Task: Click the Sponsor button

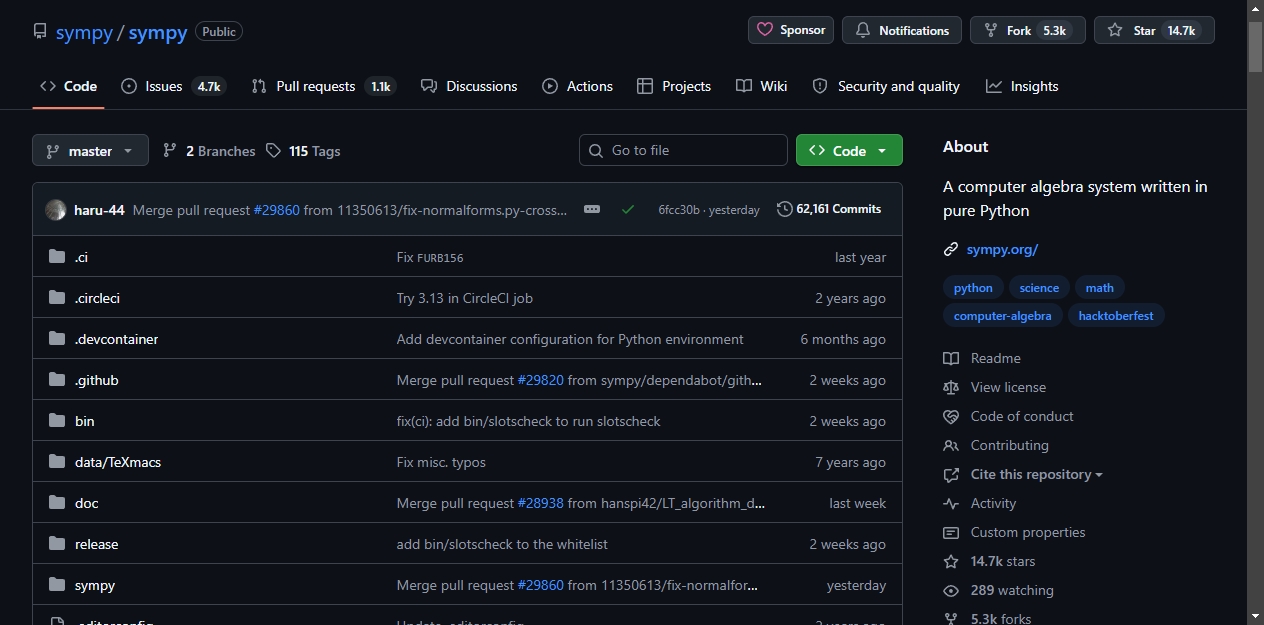Action: tap(791, 30)
